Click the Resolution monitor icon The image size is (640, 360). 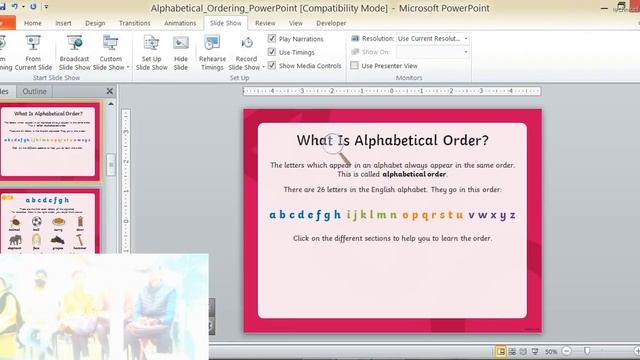coord(355,38)
